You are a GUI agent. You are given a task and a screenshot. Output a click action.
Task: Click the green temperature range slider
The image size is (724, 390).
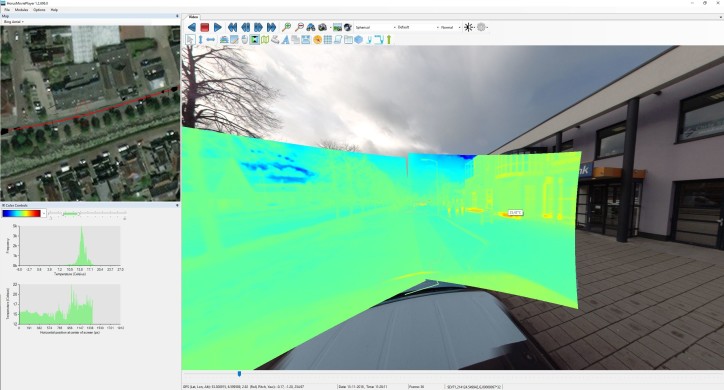[x=70, y=214]
